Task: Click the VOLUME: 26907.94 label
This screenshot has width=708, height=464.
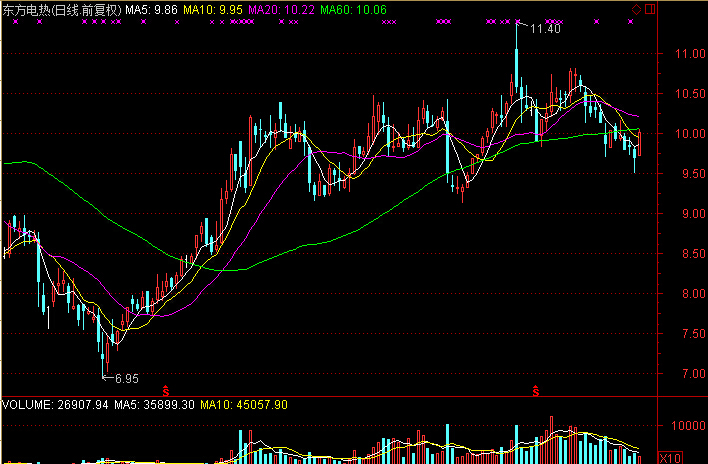Action: 55,405
